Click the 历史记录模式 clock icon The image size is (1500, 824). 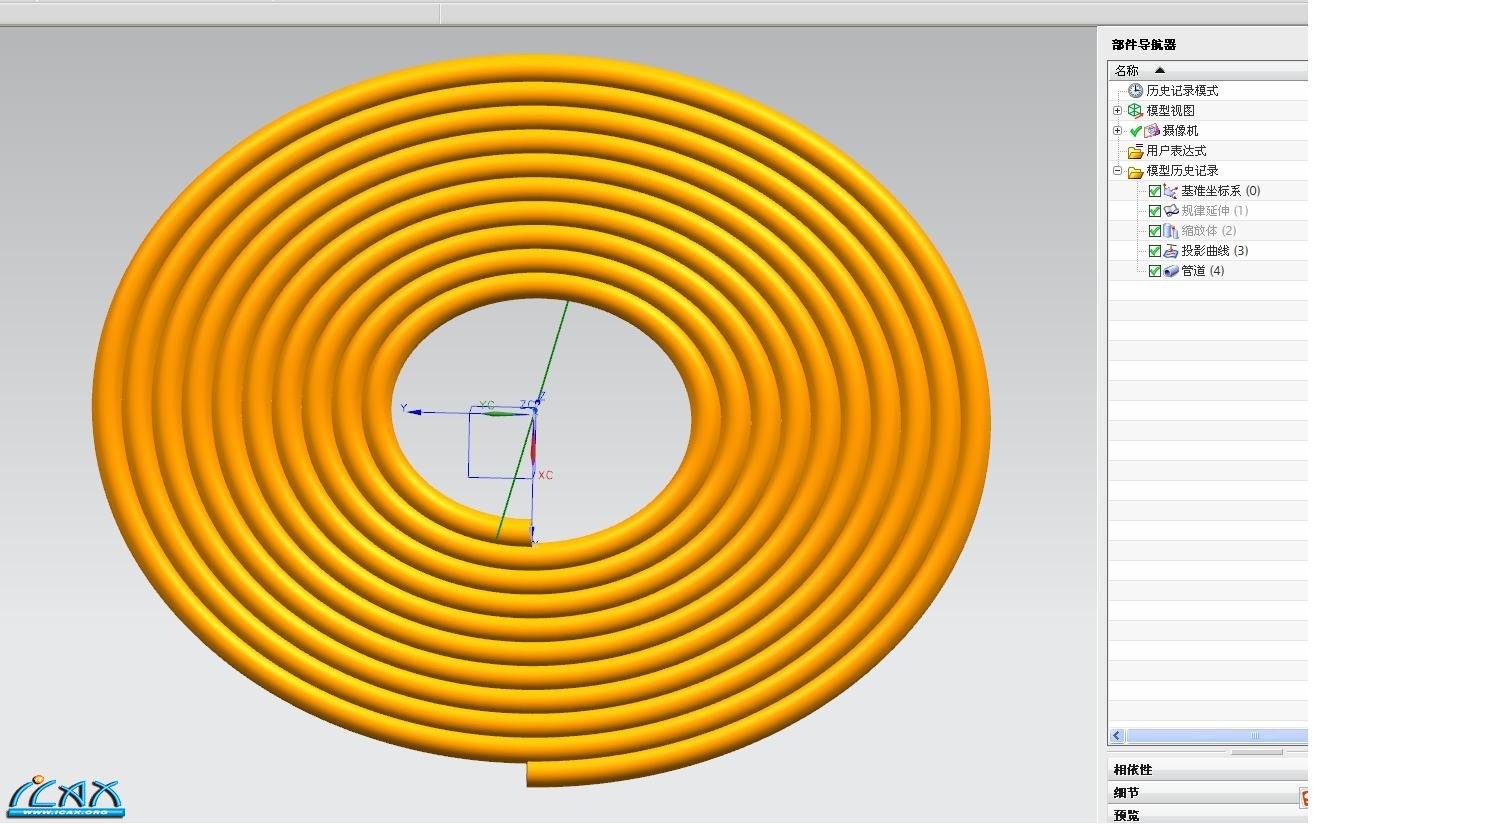point(1135,91)
